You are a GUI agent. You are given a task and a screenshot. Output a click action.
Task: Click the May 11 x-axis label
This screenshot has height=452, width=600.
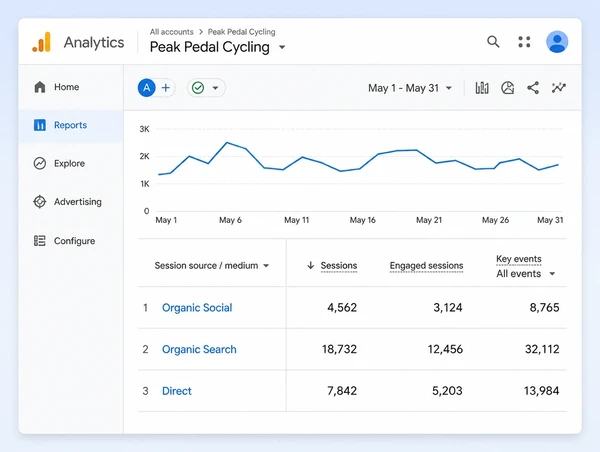click(296, 220)
